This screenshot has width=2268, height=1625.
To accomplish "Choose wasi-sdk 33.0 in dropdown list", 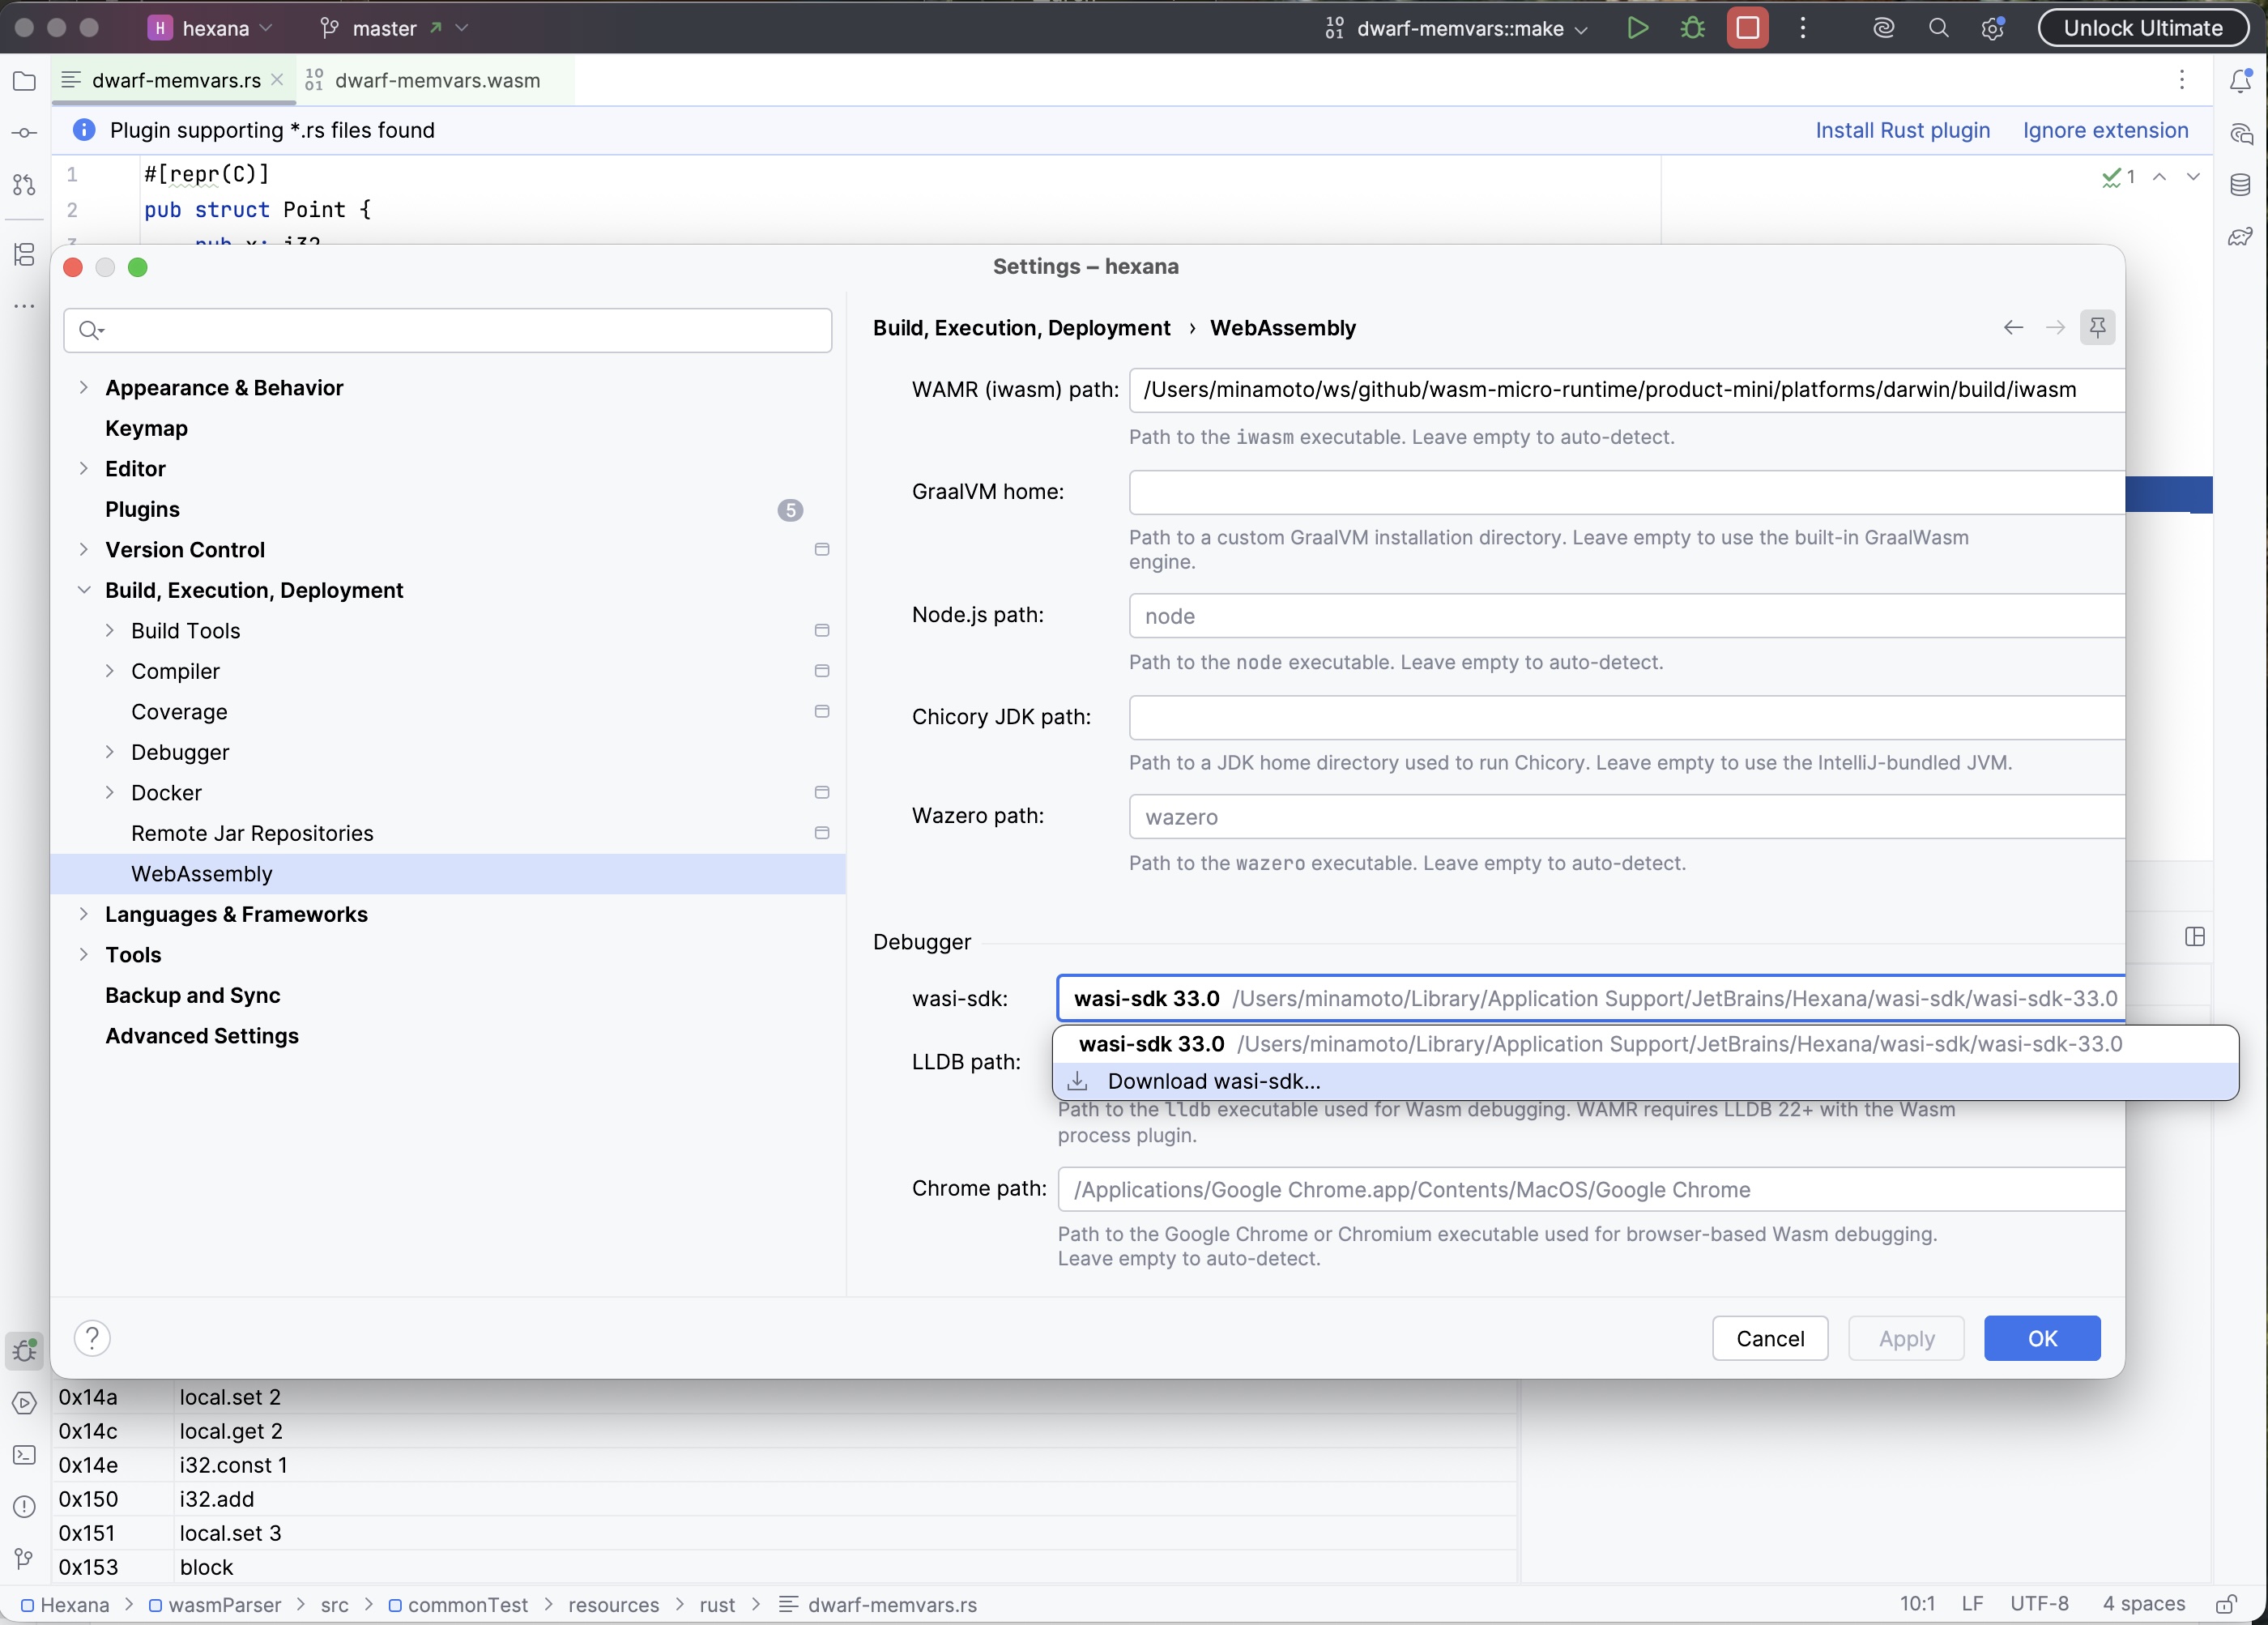I will pos(1645,1044).
